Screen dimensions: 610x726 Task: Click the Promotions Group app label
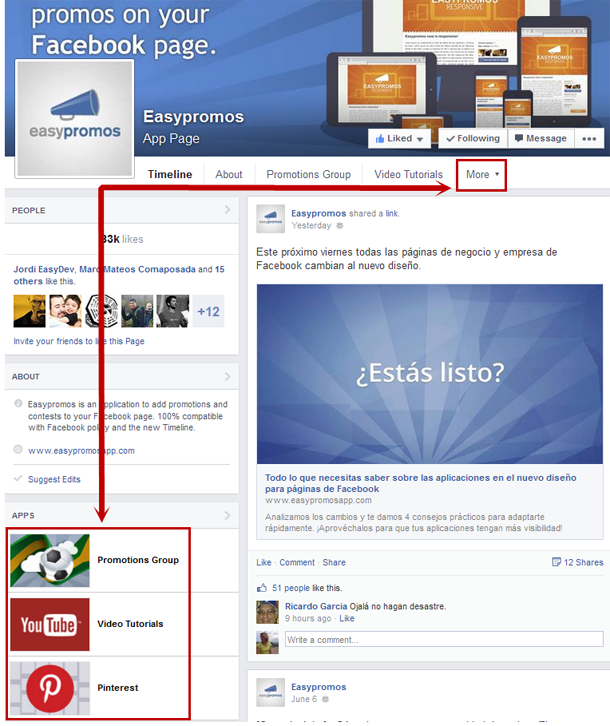(x=138, y=560)
